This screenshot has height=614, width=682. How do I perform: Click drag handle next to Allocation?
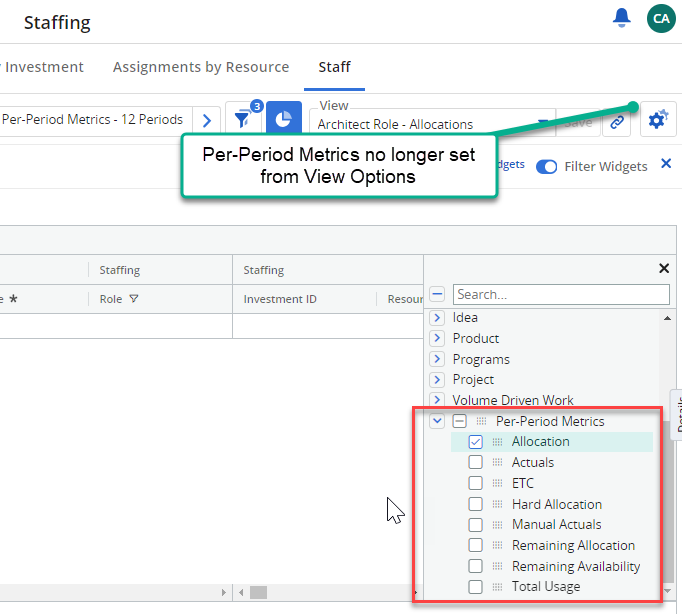pos(497,442)
